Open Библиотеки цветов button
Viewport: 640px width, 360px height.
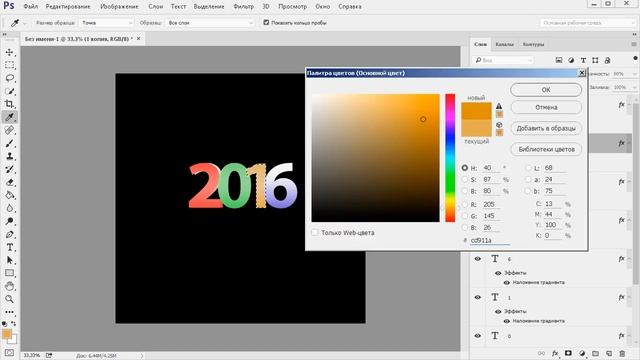[x=546, y=149]
